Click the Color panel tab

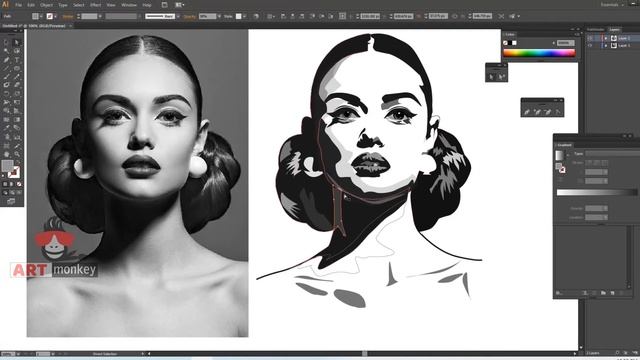point(510,35)
